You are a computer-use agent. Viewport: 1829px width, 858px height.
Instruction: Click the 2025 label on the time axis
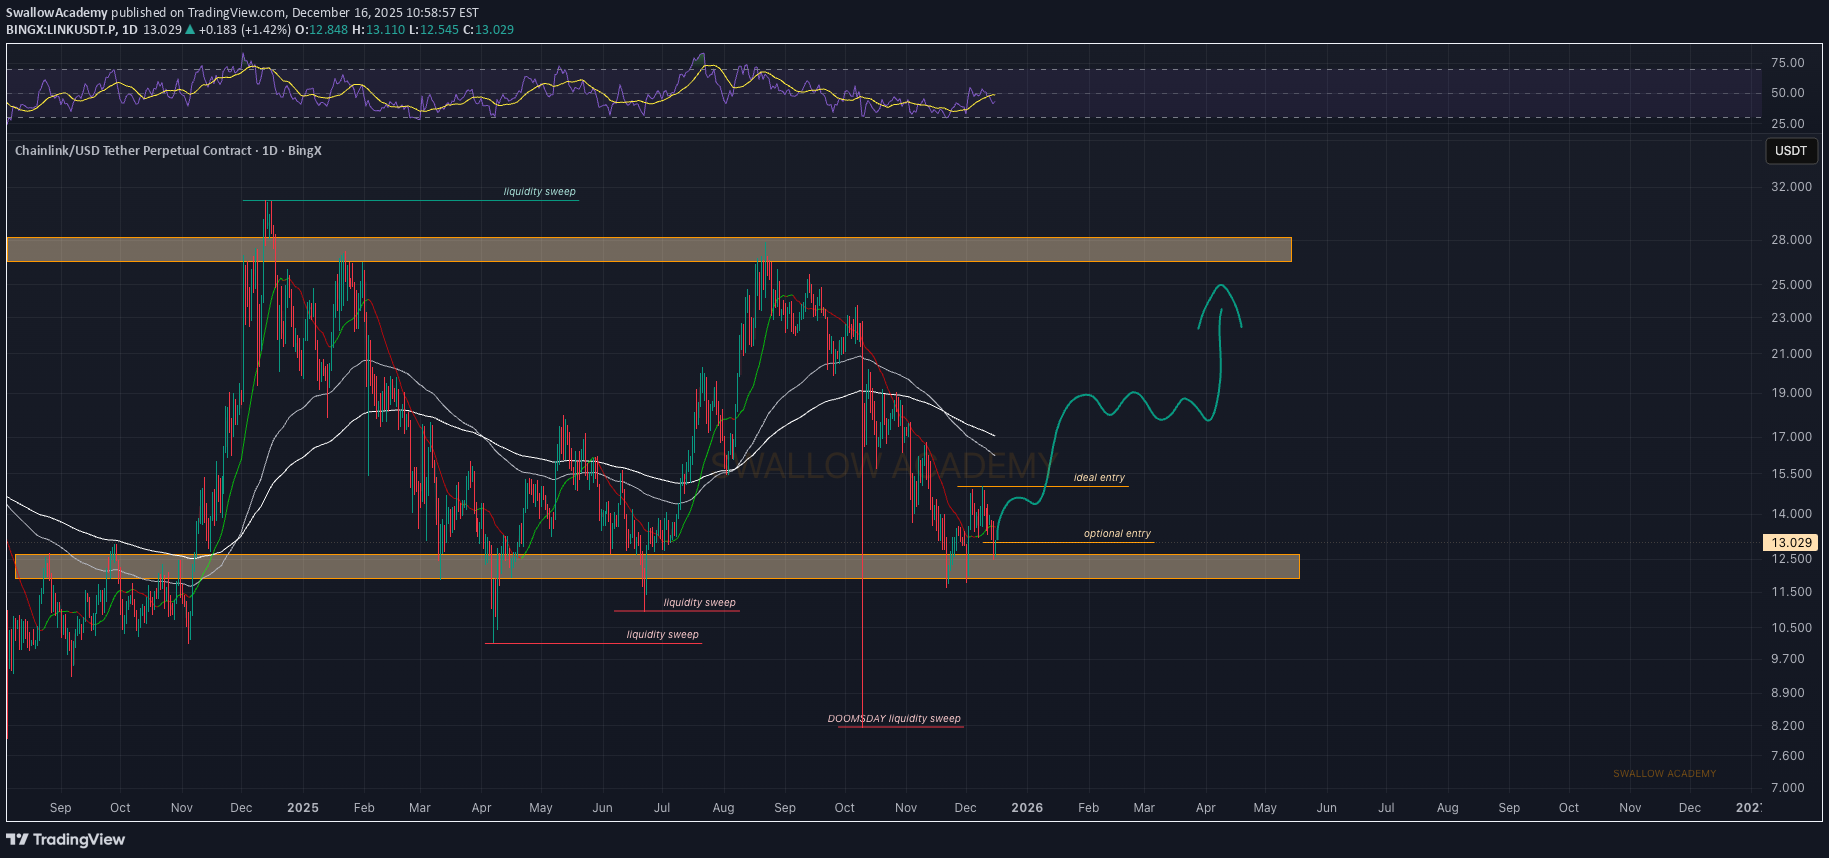[303, 808]
